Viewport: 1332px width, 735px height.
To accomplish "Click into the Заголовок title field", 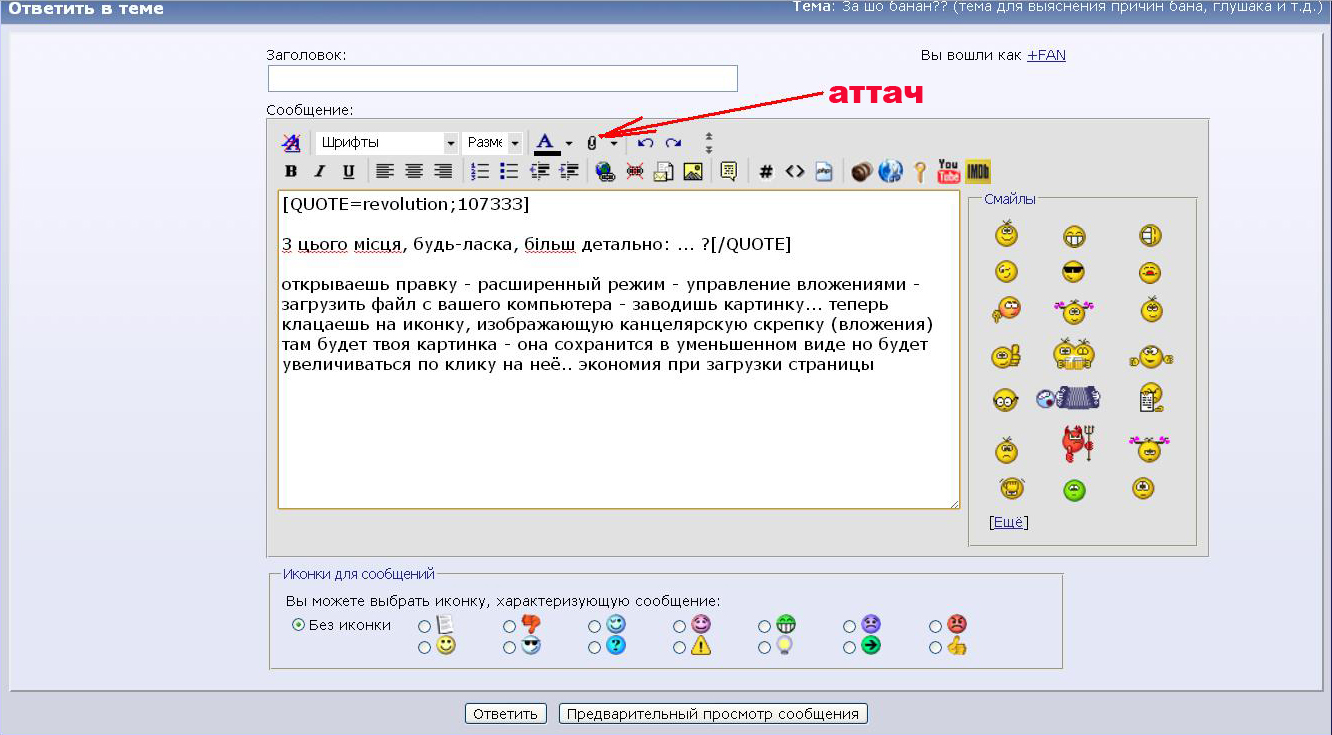I will (x=502, y=79).
